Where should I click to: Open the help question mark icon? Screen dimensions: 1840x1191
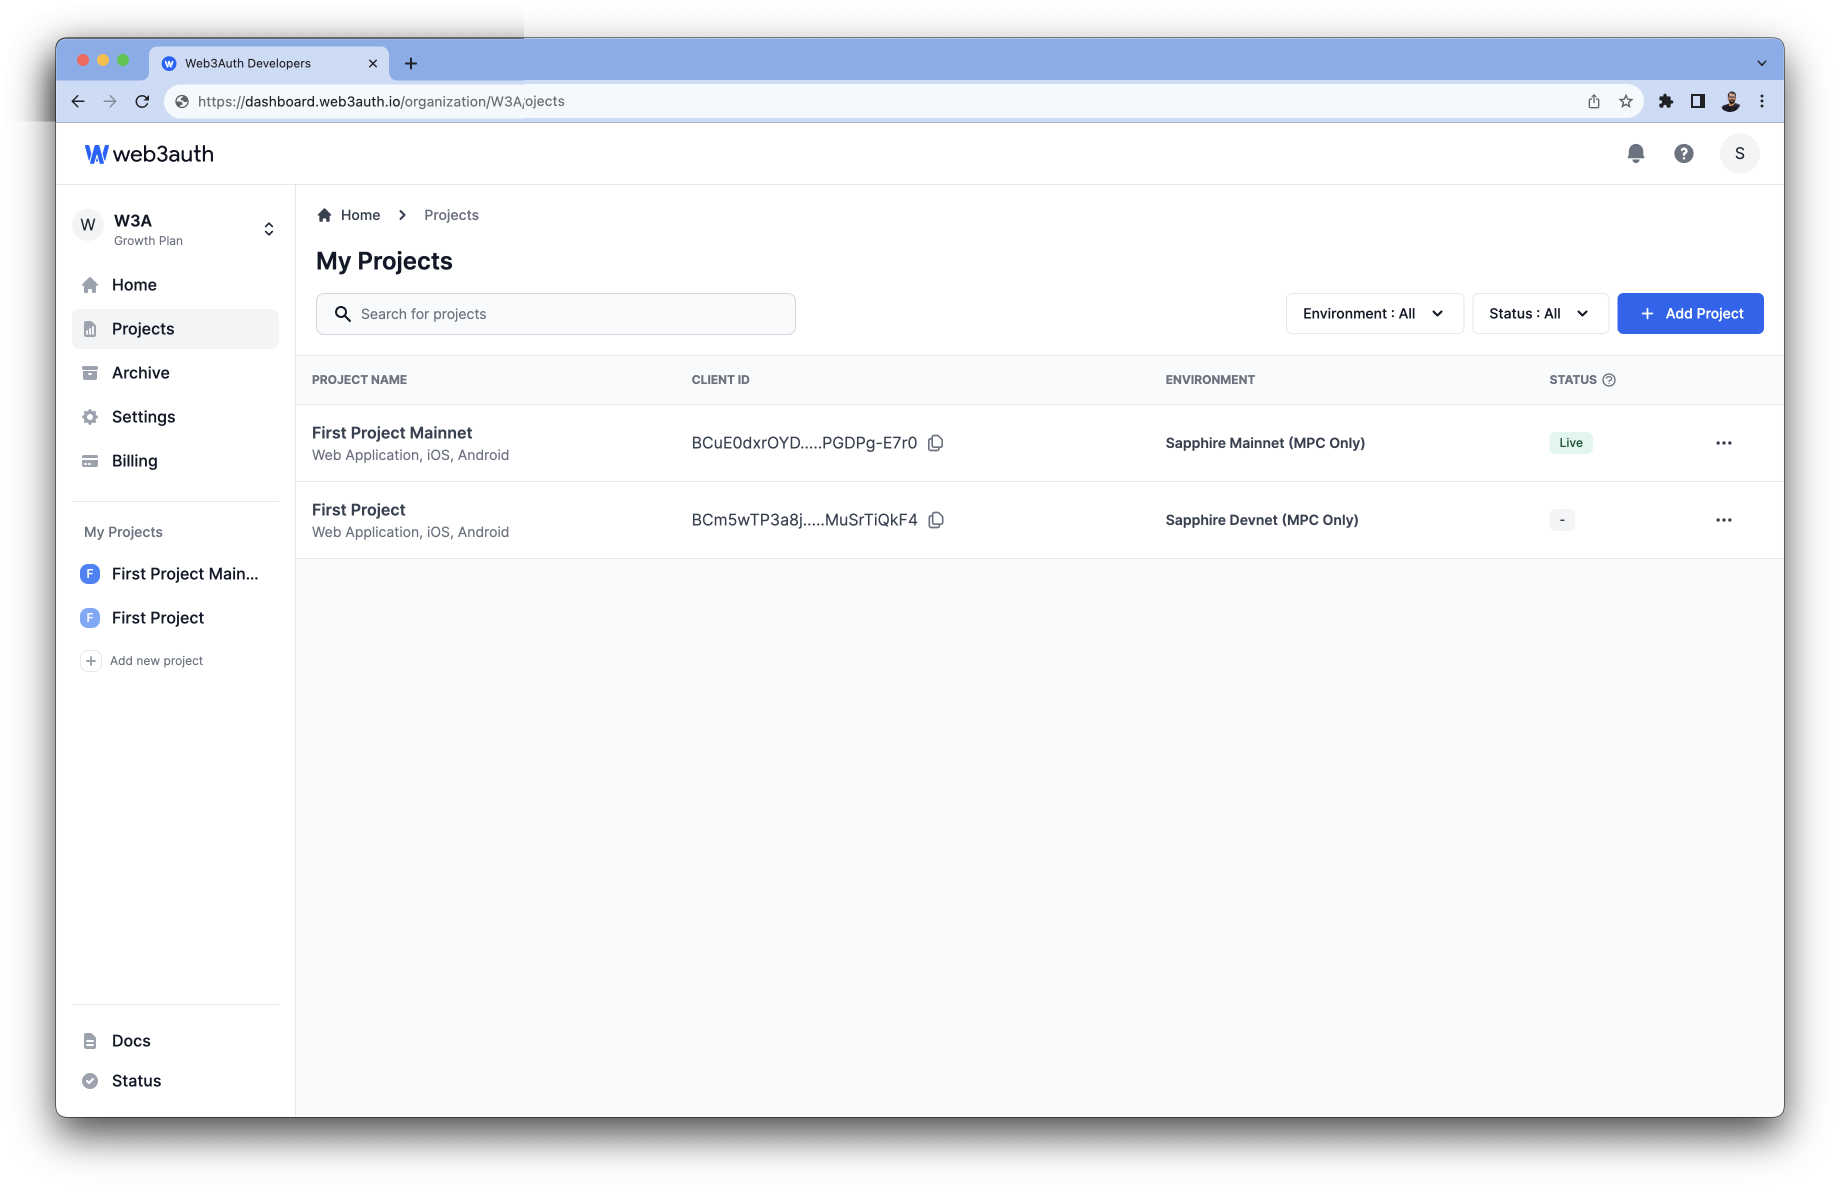click(x=1684, y=153)
